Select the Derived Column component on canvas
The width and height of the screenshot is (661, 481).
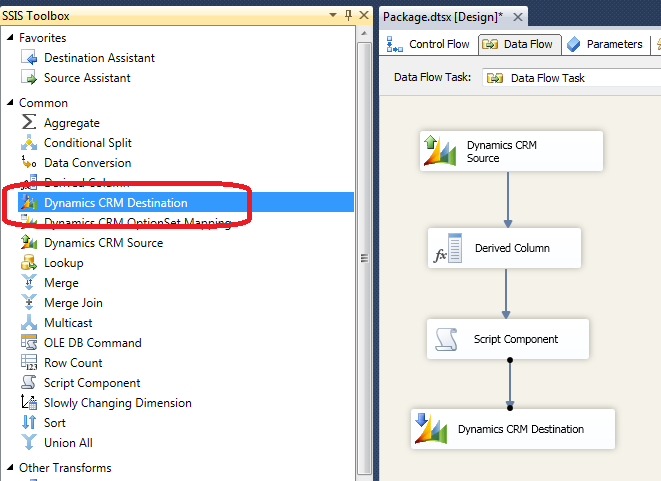coord(504,248)
